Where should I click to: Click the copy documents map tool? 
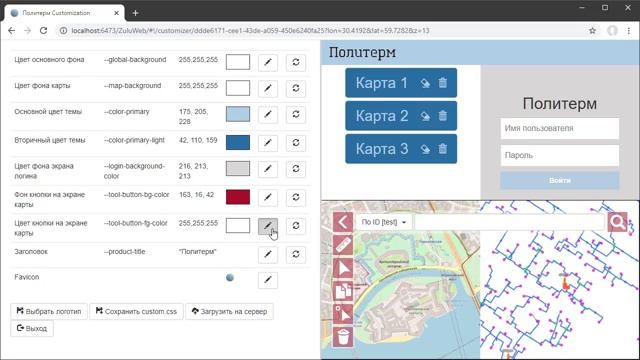tap(343, 291)
